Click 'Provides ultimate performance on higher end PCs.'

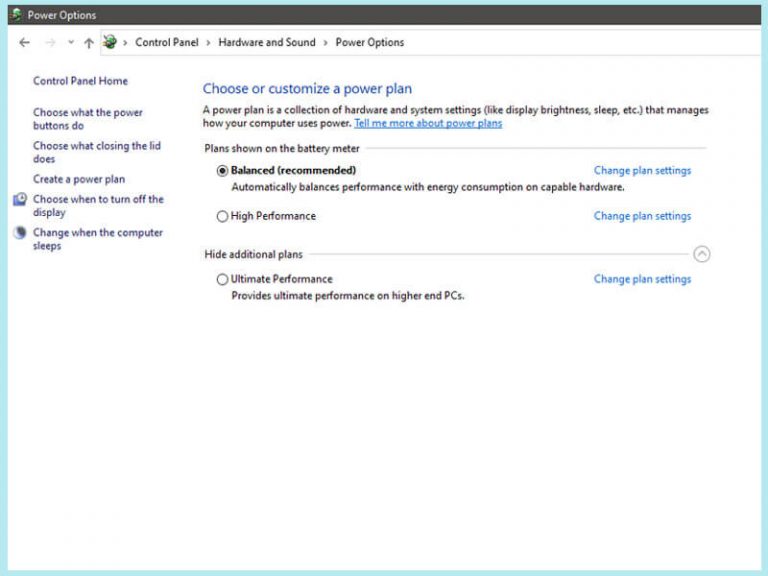pos(348,296)
